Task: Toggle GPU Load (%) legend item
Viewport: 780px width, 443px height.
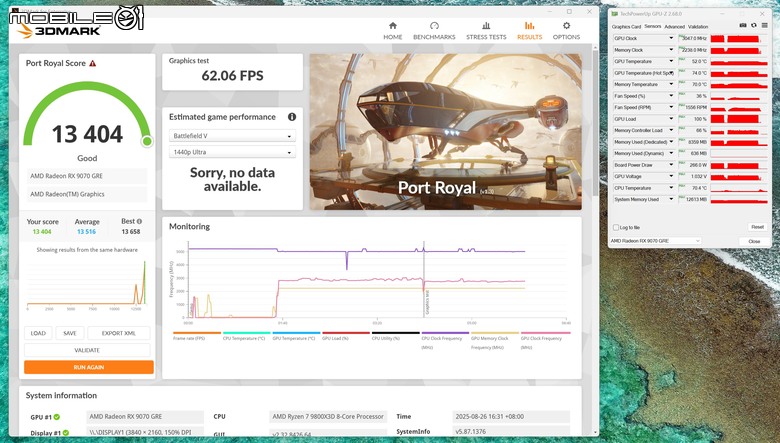Action: 346,337
